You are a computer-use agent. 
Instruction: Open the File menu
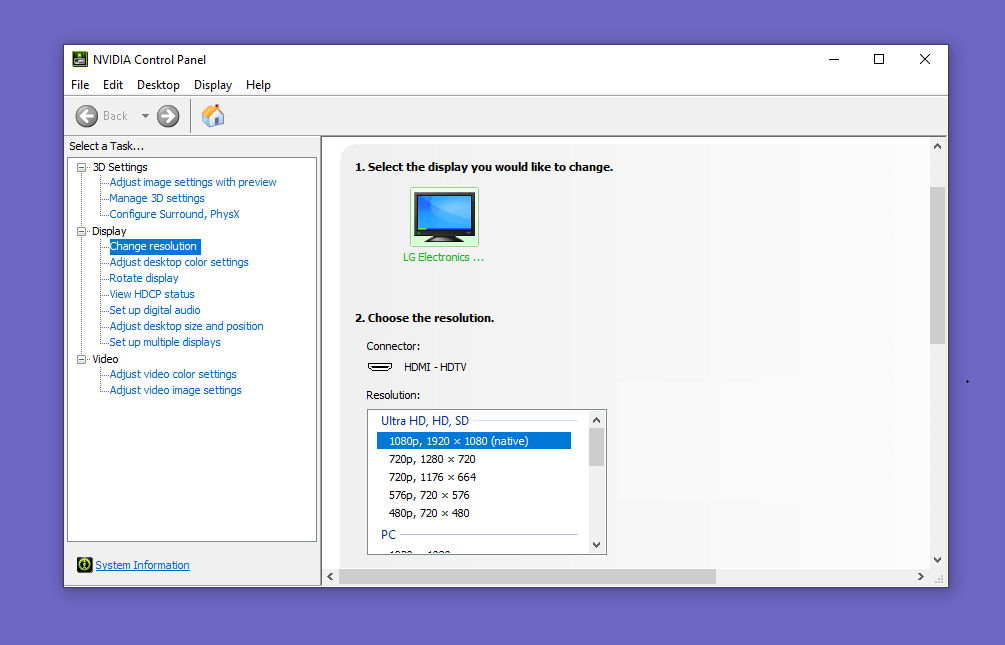coord(80,85)
